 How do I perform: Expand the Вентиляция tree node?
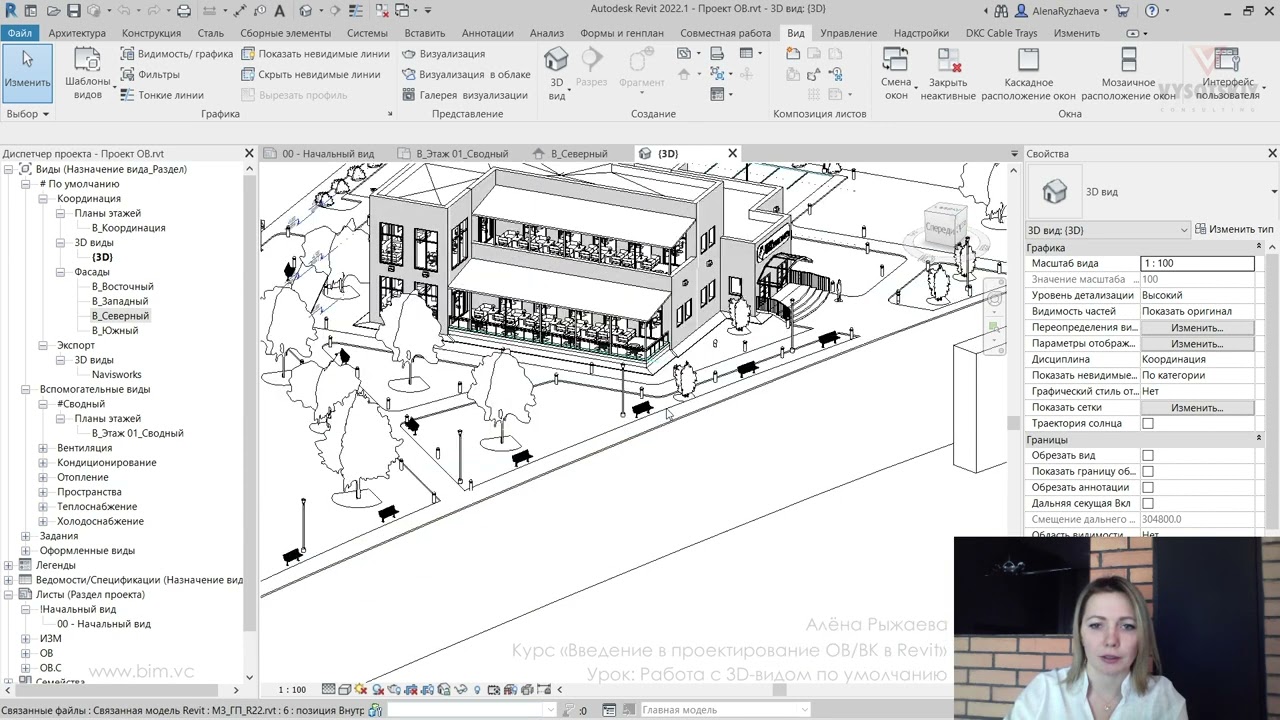(x=43, y=448)
